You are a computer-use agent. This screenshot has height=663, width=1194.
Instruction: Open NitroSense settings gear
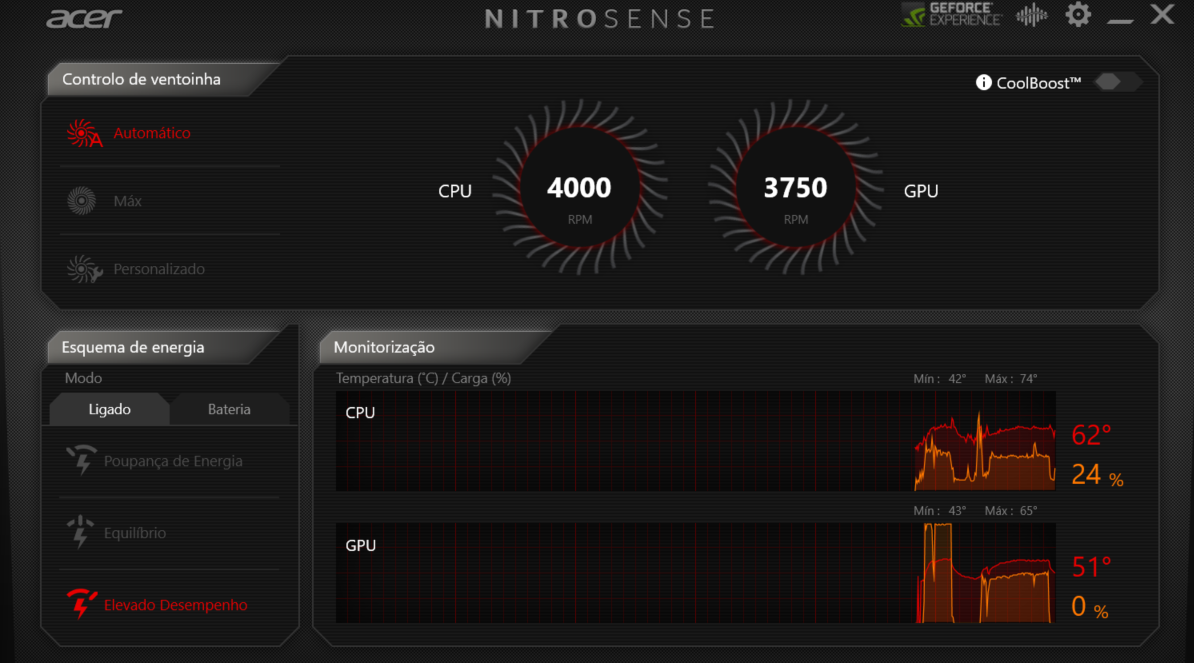[x=1078, y=15]
